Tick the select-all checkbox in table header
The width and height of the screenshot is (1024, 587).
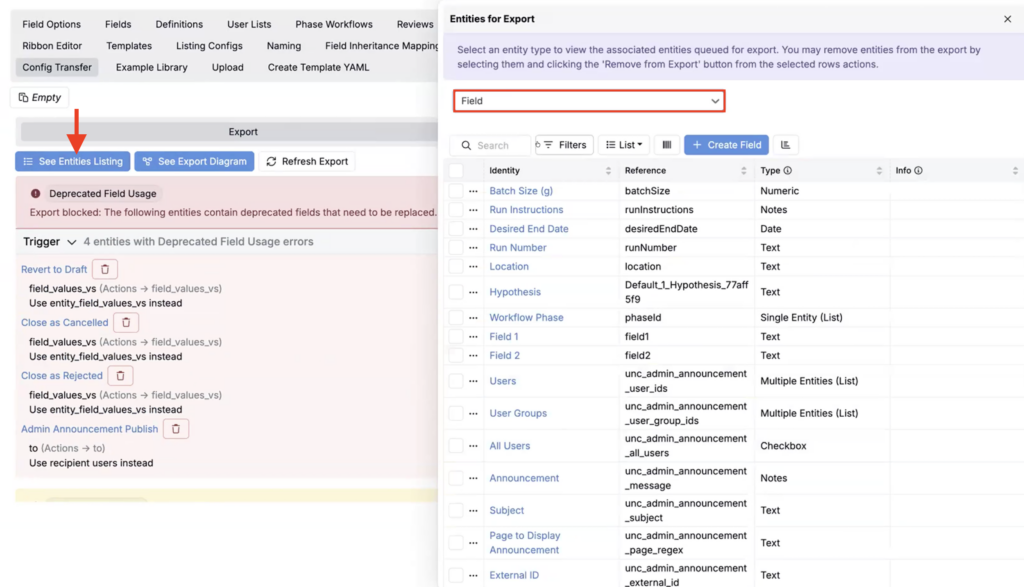coord(456,171)
